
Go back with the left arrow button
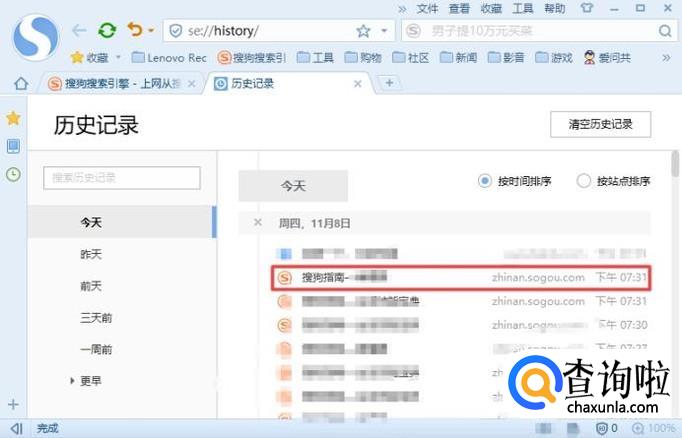tap(79, 31)
